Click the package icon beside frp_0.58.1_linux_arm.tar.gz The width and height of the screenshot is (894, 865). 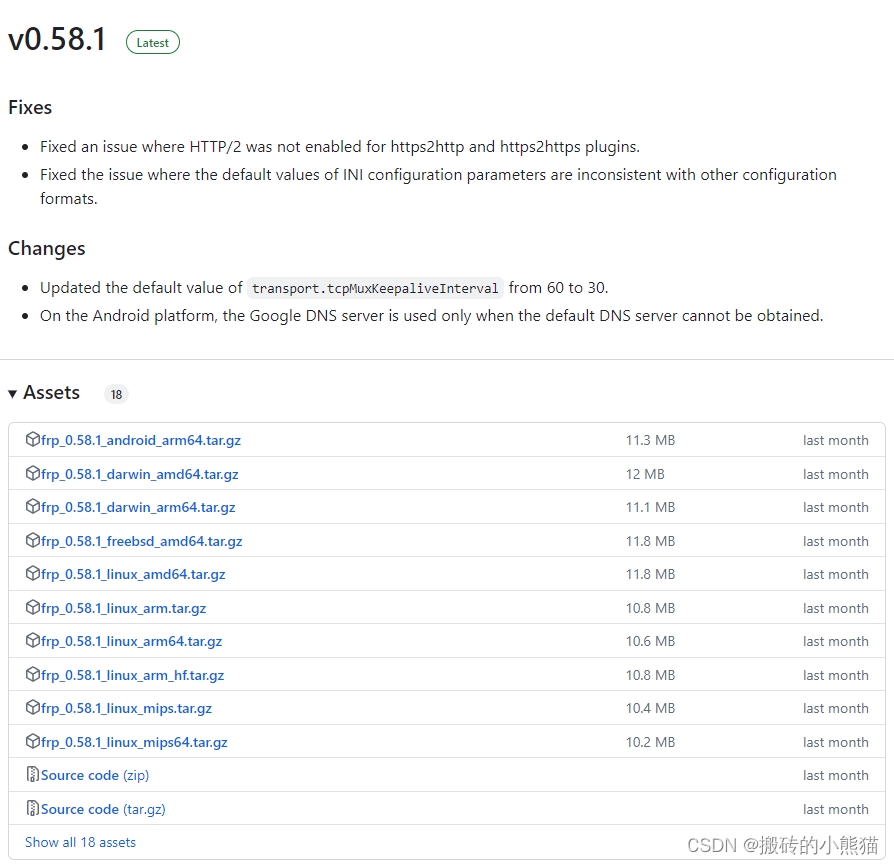[x=32, y=608]
